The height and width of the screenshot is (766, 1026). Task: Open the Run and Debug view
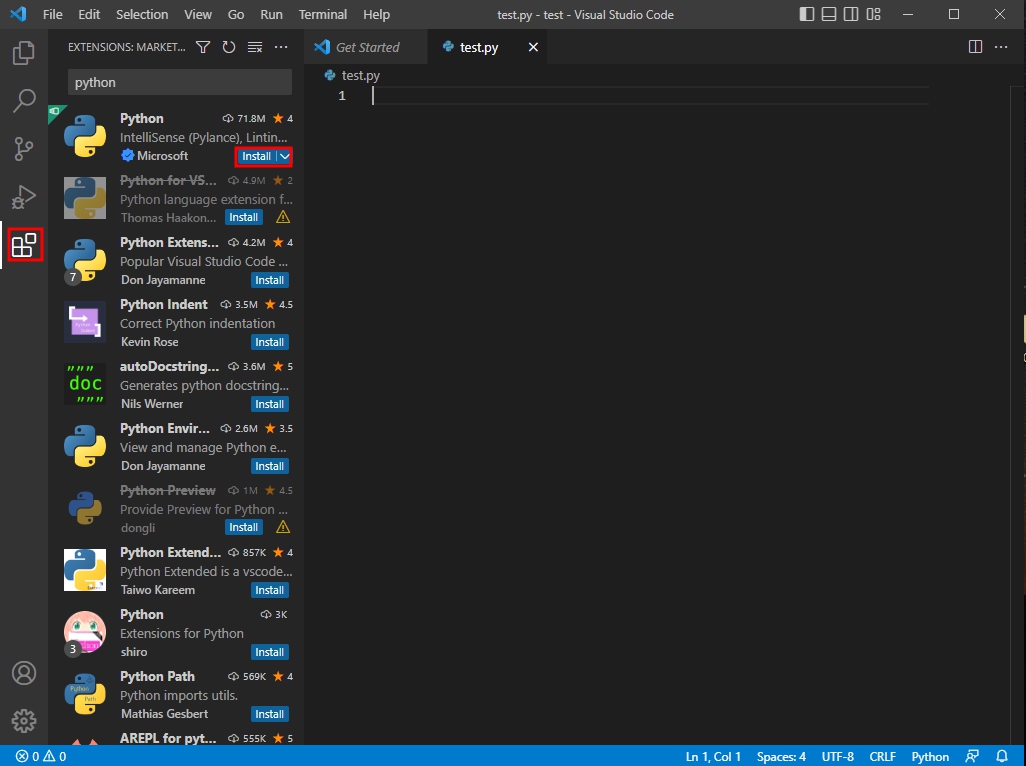(24, 197)
